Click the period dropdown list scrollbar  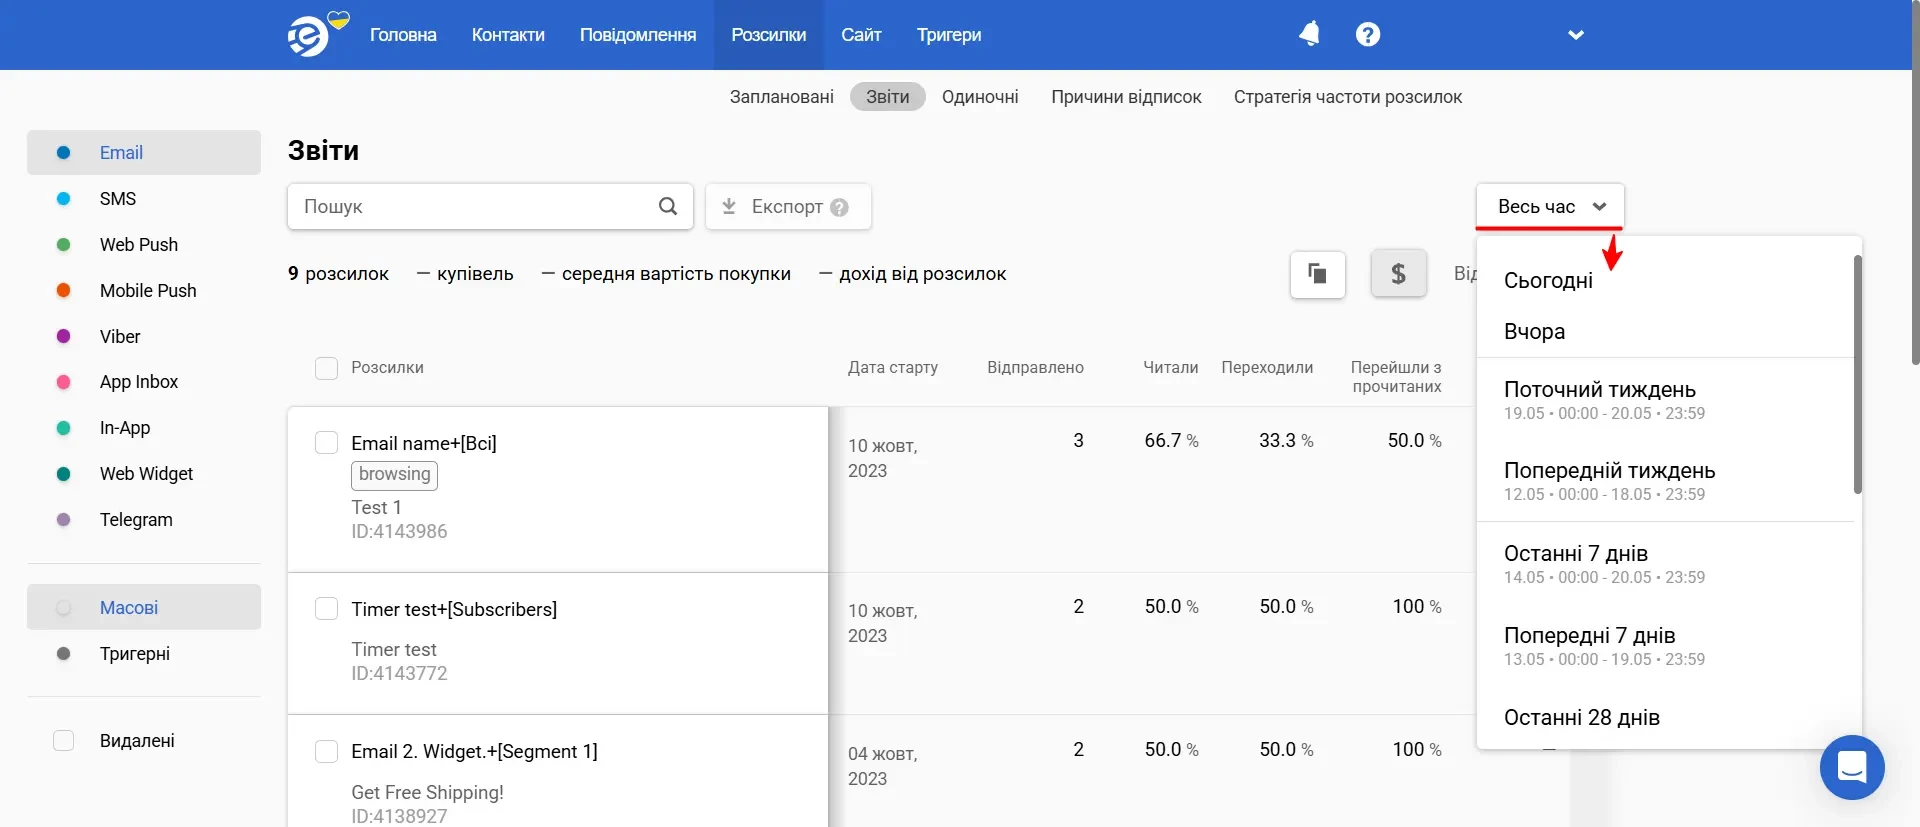click(1858, 375)
